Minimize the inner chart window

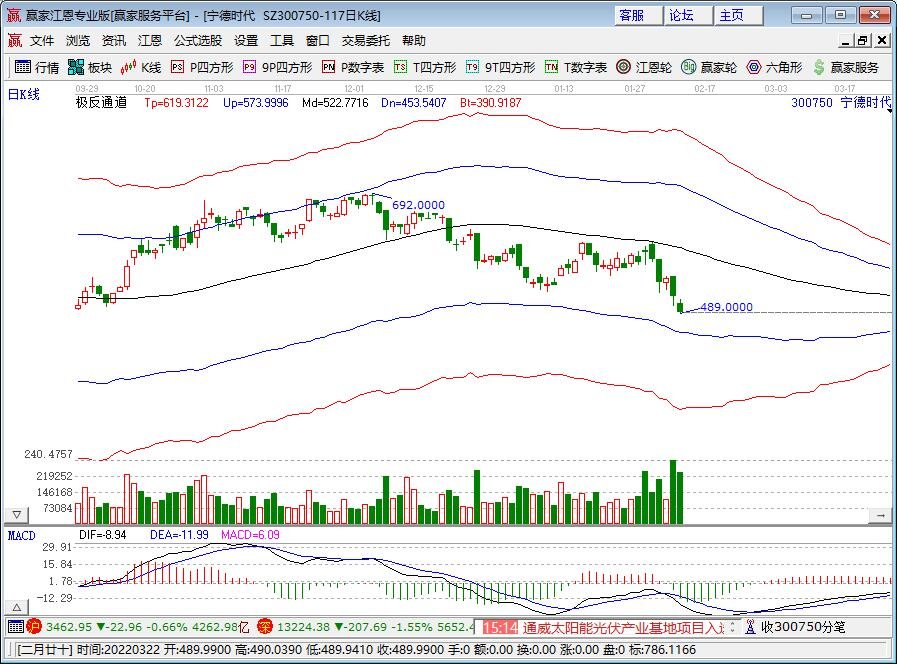click(847, 41)
